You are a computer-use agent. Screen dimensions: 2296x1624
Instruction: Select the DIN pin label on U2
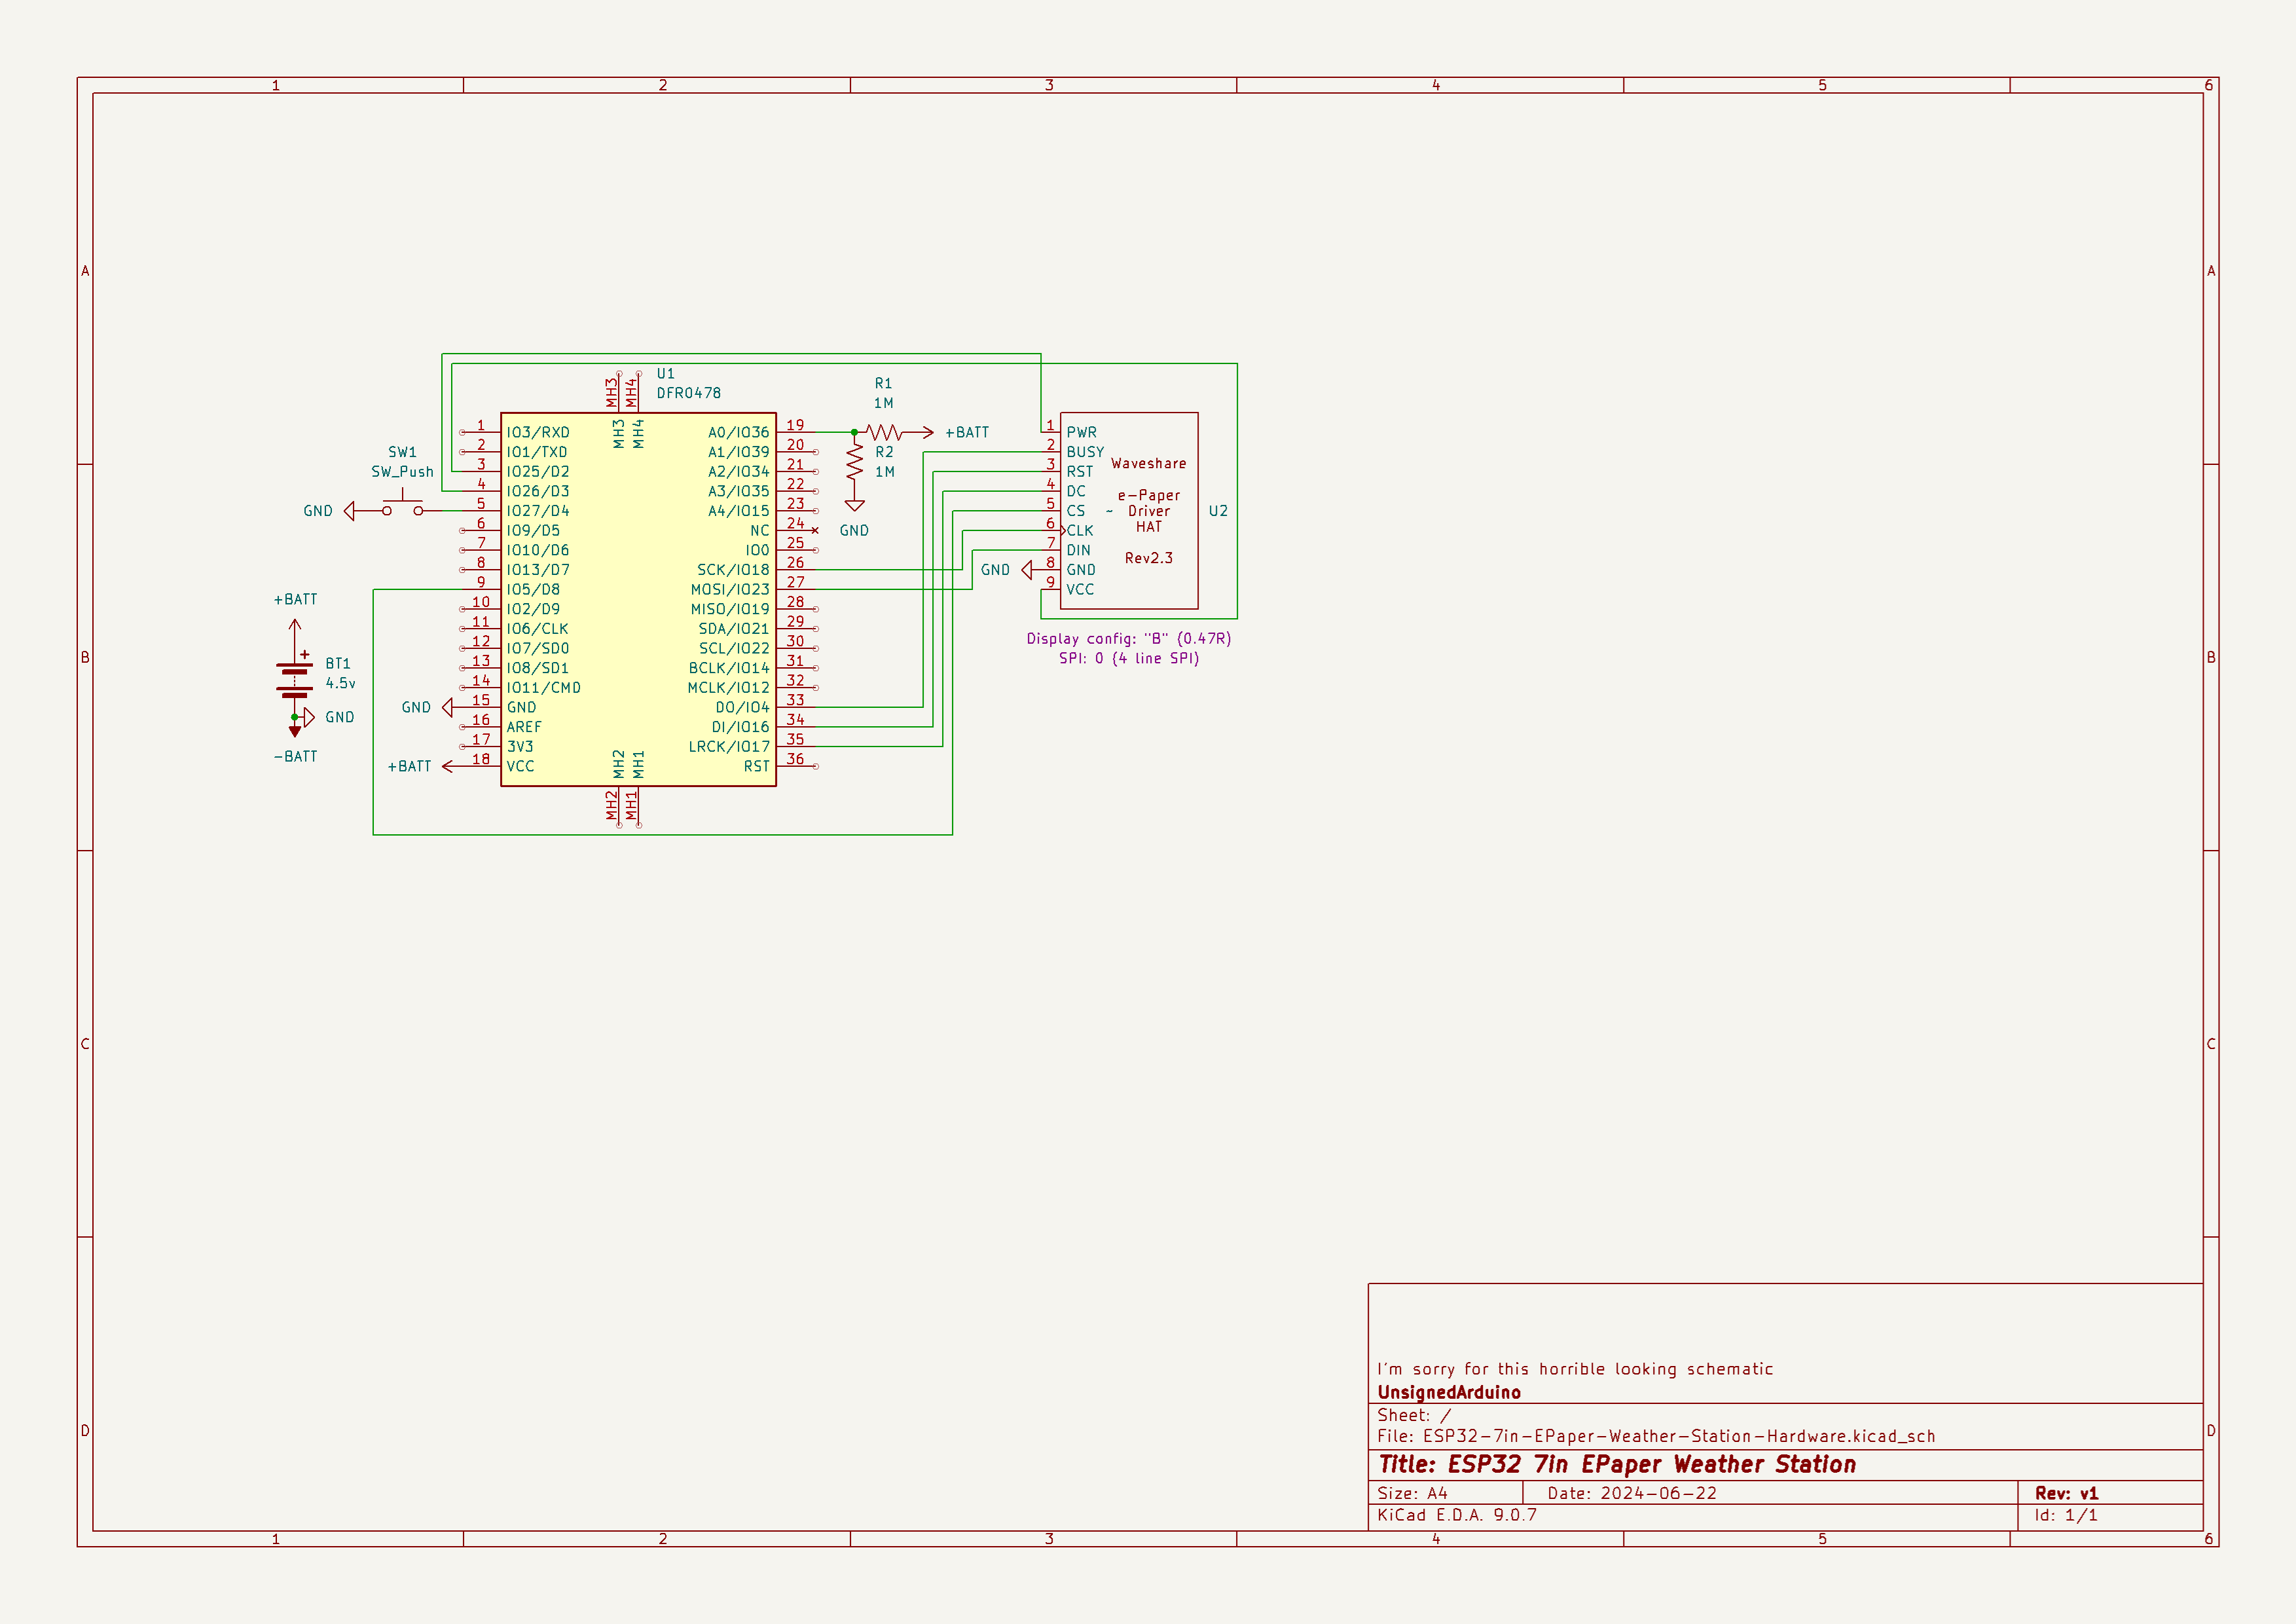[1078, 550]
